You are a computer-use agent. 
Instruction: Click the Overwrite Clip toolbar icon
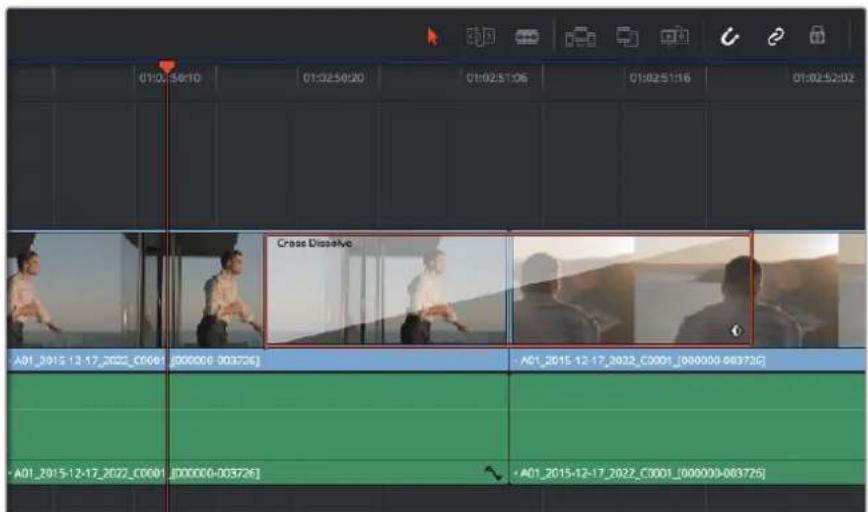[x=628, y=37]
